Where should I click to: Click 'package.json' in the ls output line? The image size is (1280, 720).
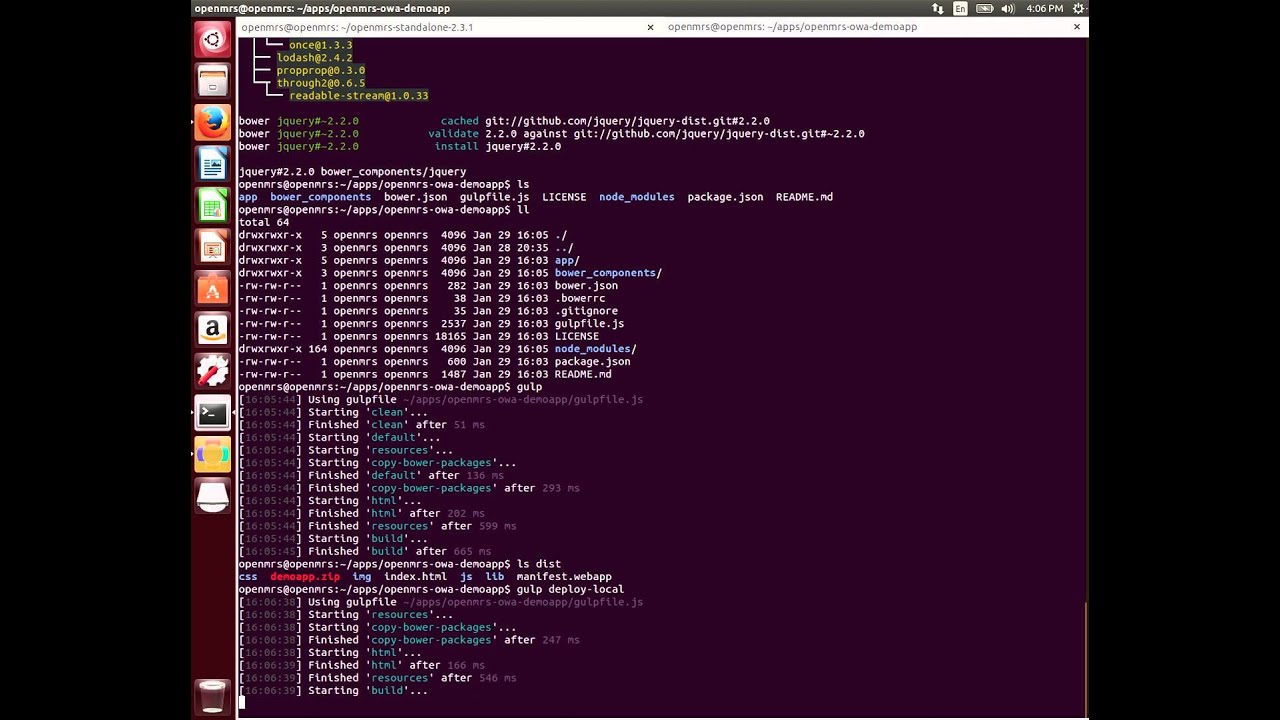[725, 197]
